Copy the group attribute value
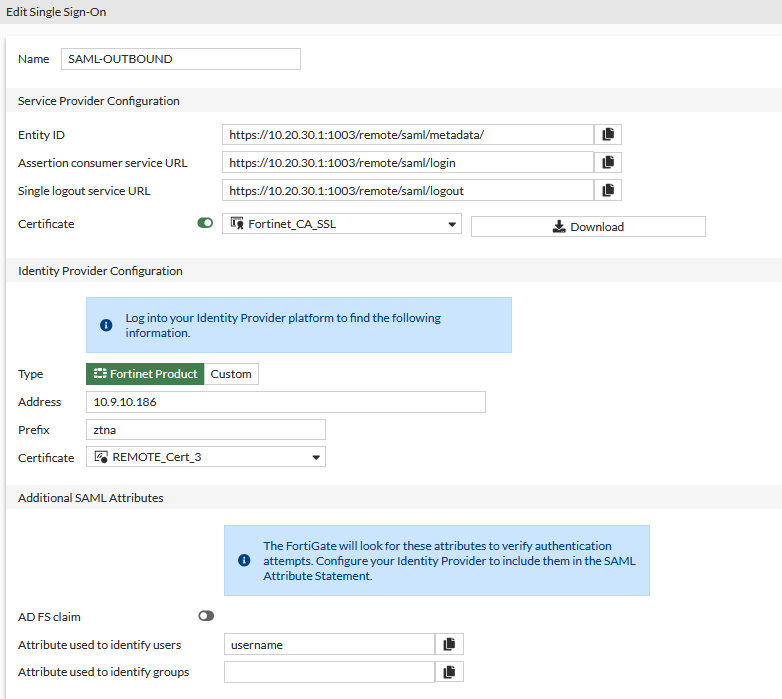This screenshot has height=699, width=782. (449, 672)
